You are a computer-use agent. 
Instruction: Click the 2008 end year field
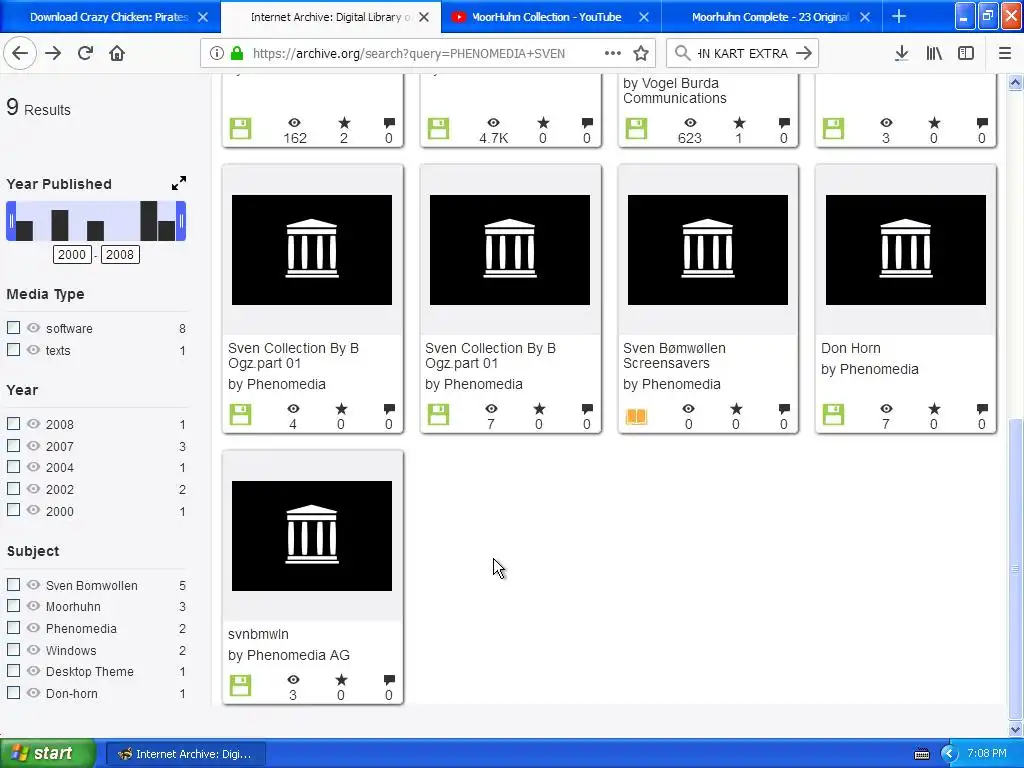coord(120,254)
